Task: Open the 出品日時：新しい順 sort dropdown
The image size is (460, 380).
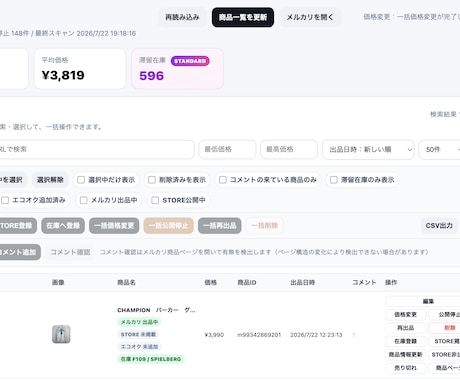Action: (x=368, y=149)
